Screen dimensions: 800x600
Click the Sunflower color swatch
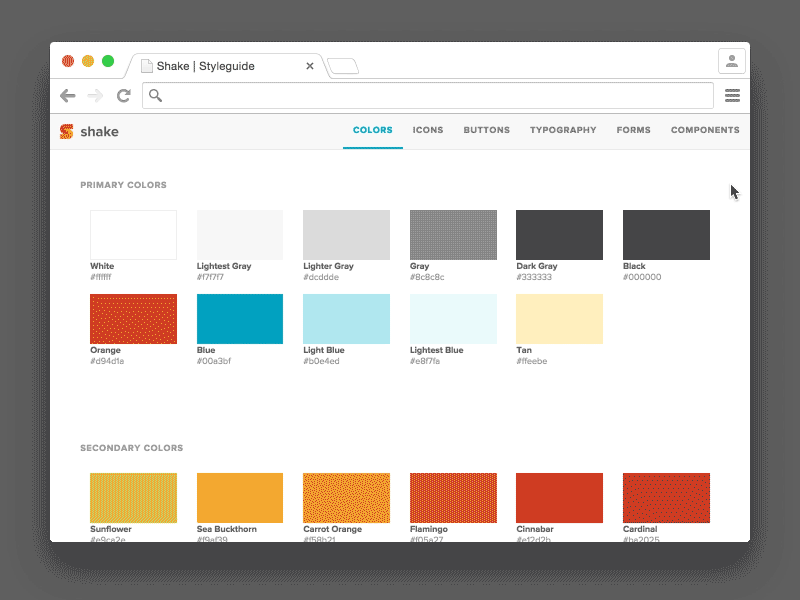pyautogui.click(x=133, y=497)
